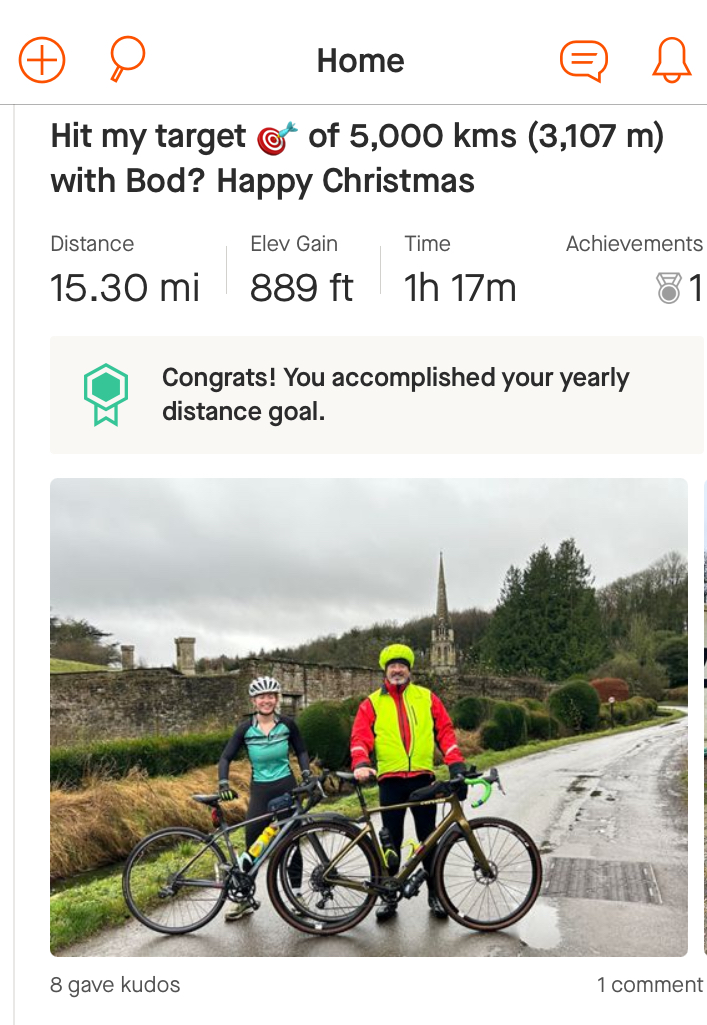Open the 1 comment link
707x1025 pixels.
click(x=649, y=985)
